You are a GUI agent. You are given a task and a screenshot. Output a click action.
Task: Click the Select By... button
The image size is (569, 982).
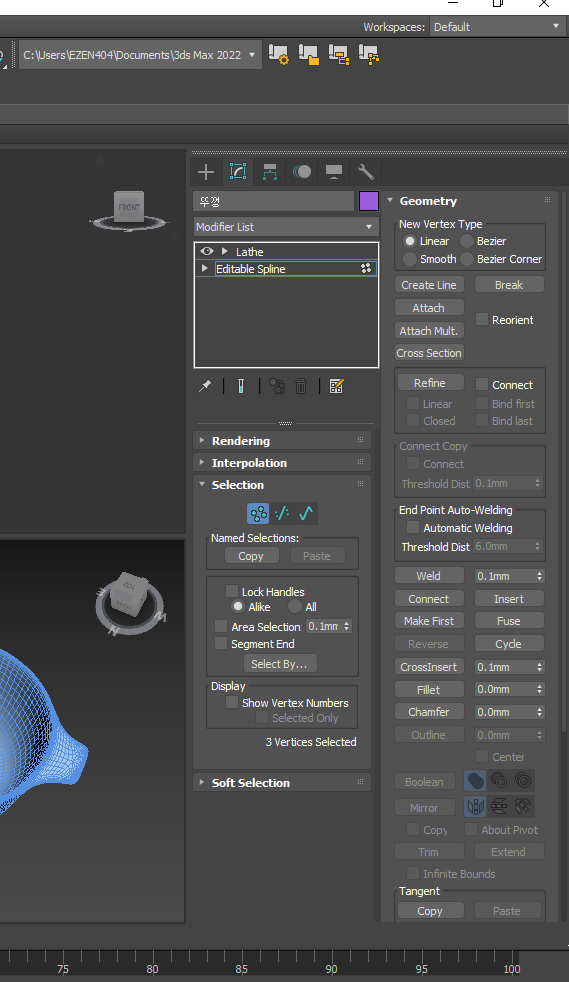(x=280, y=664)
